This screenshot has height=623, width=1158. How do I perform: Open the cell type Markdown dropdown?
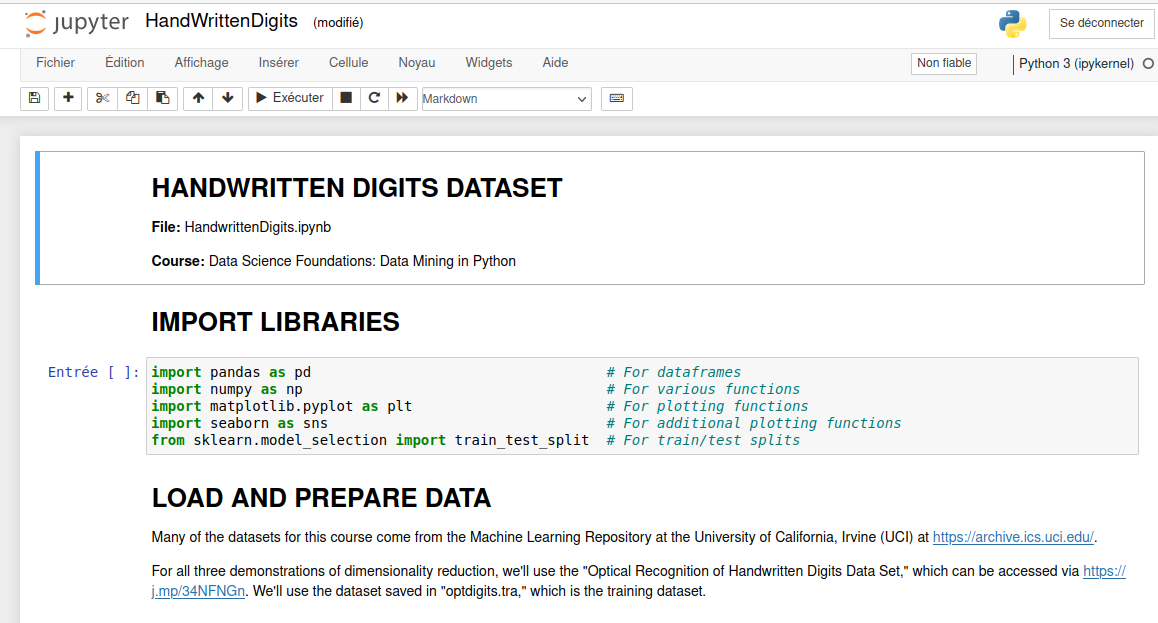pyautogui.click(x=506, y=99)
